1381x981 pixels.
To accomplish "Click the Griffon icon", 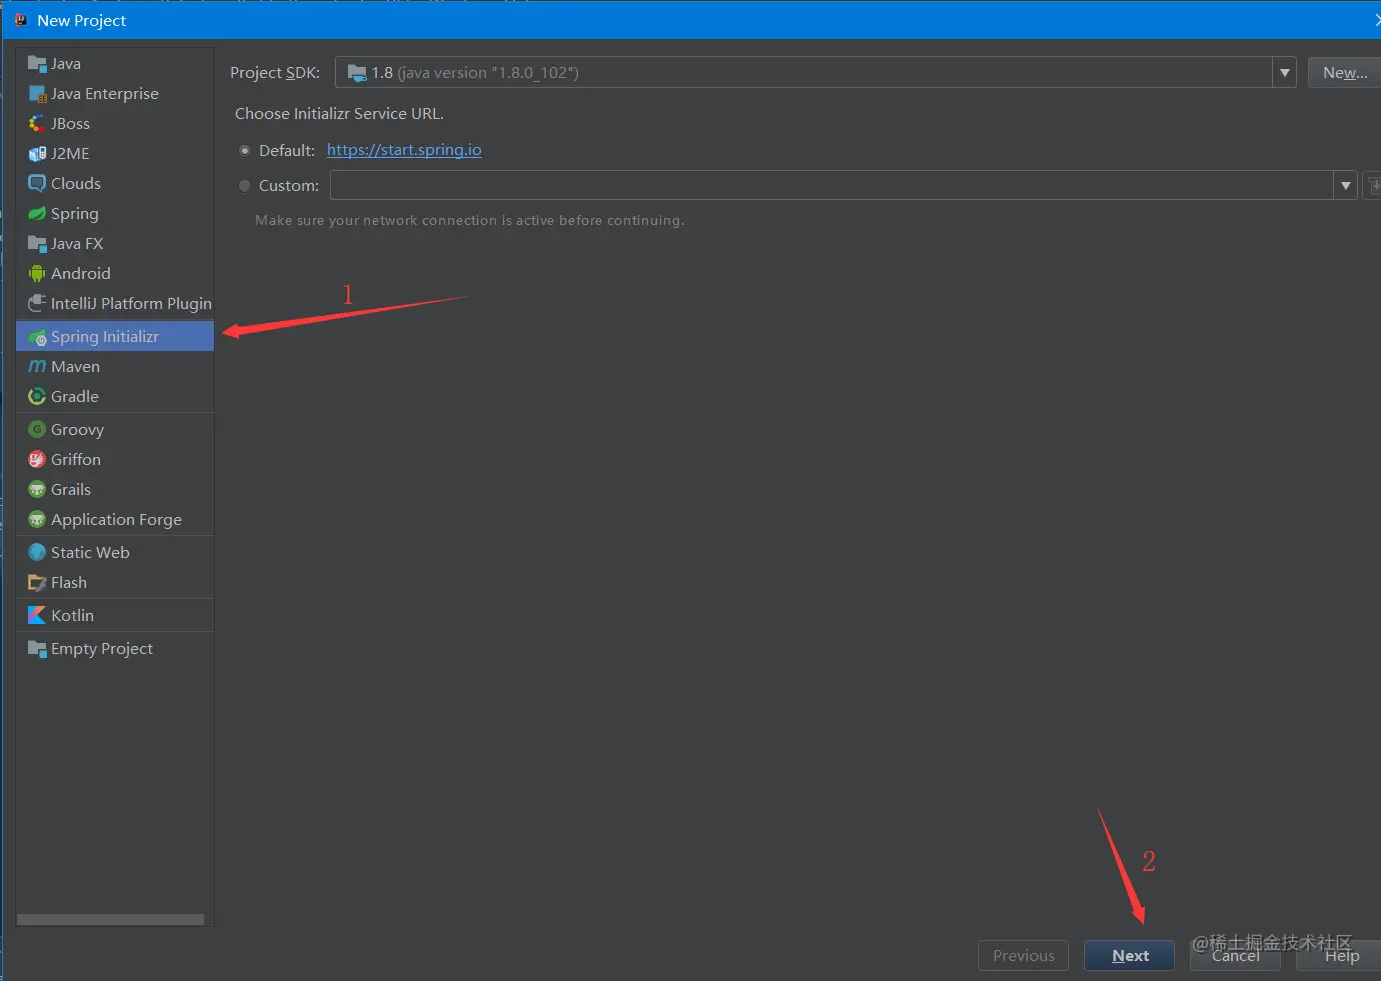I will click(37, 460).
